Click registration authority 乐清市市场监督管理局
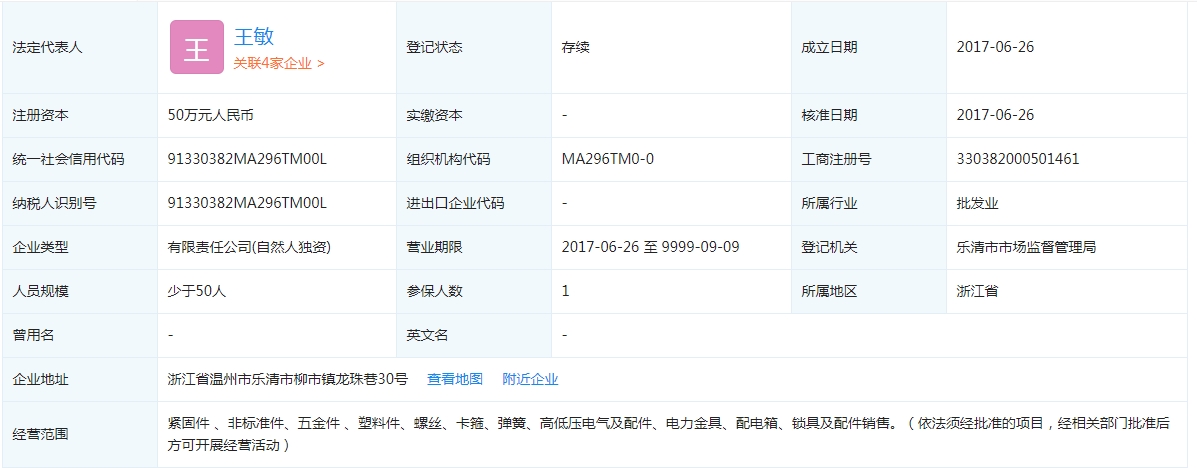This screenshot has width=1197, height=468. 1025,247
